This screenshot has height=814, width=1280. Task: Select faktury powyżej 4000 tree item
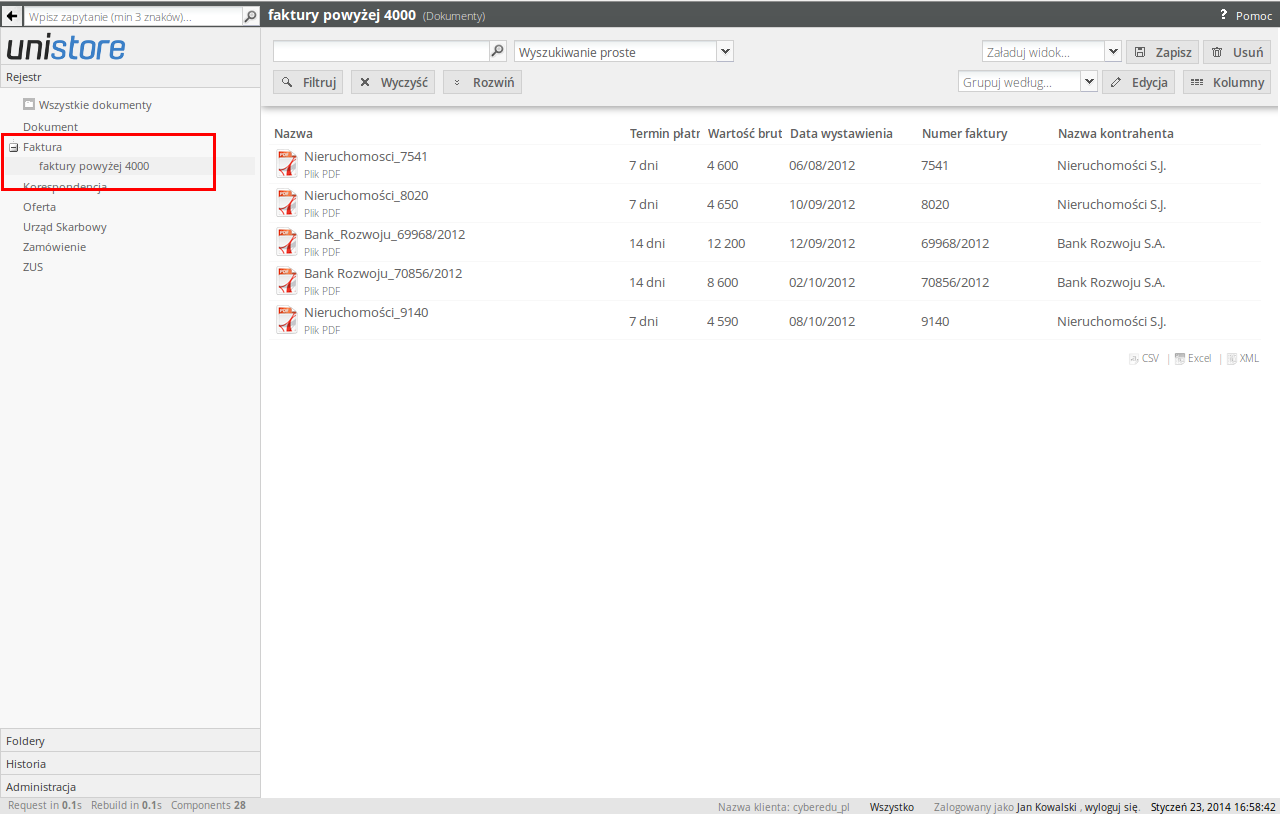(94, 166)
